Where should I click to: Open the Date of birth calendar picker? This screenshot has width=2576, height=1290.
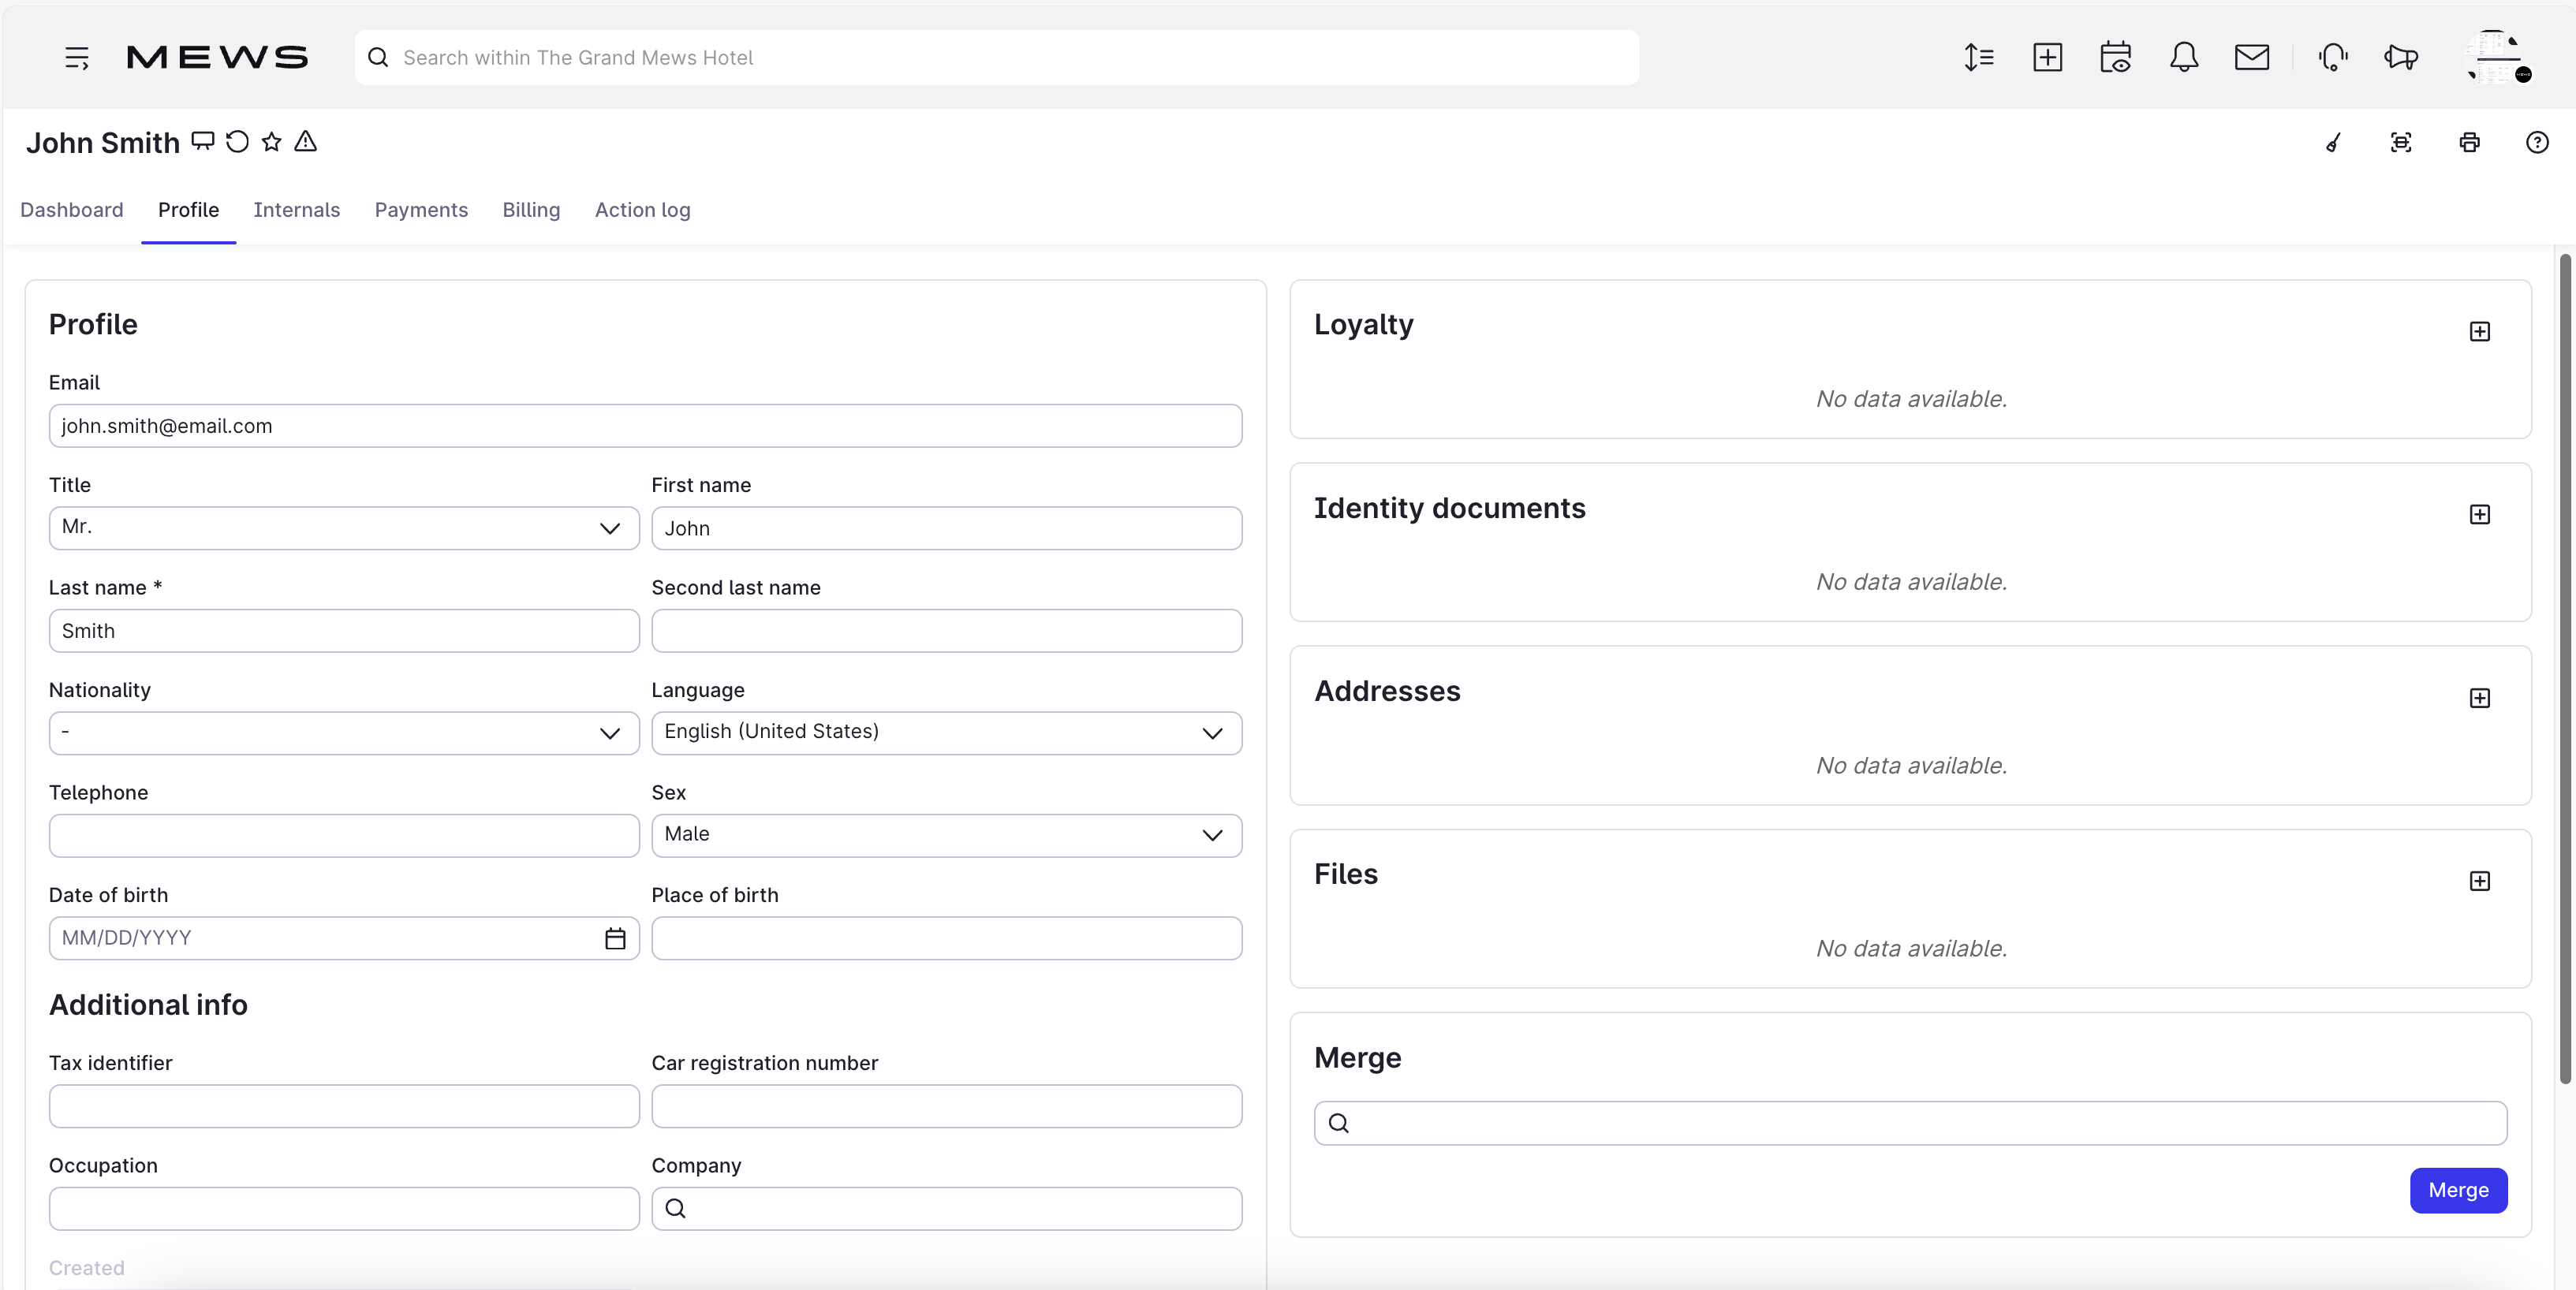tap(614, 938)
